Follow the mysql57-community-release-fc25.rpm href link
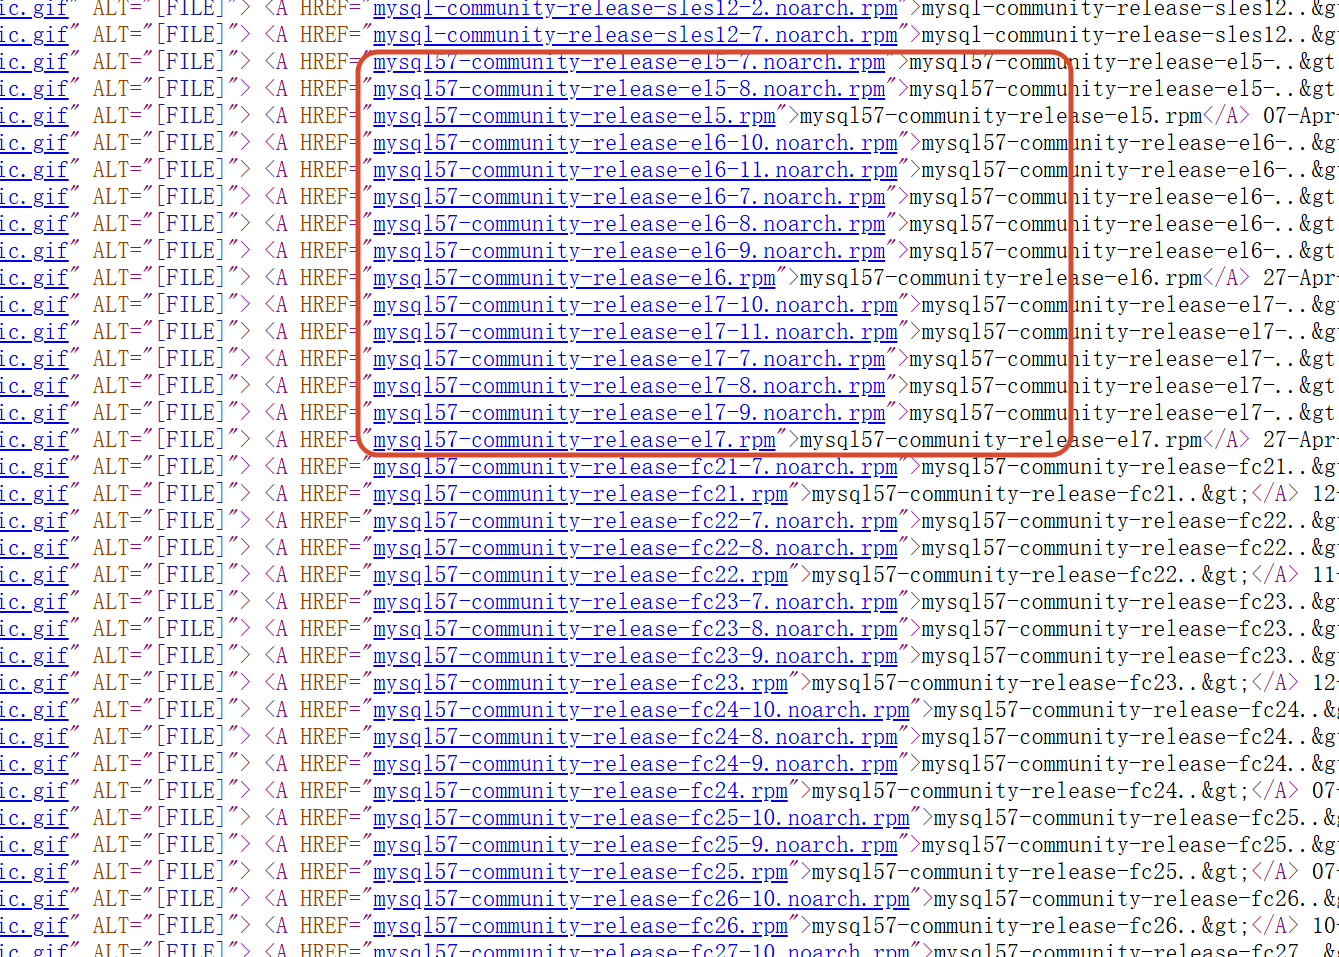The height and width of the screenshot is (957, 1339). pos(580,872)
